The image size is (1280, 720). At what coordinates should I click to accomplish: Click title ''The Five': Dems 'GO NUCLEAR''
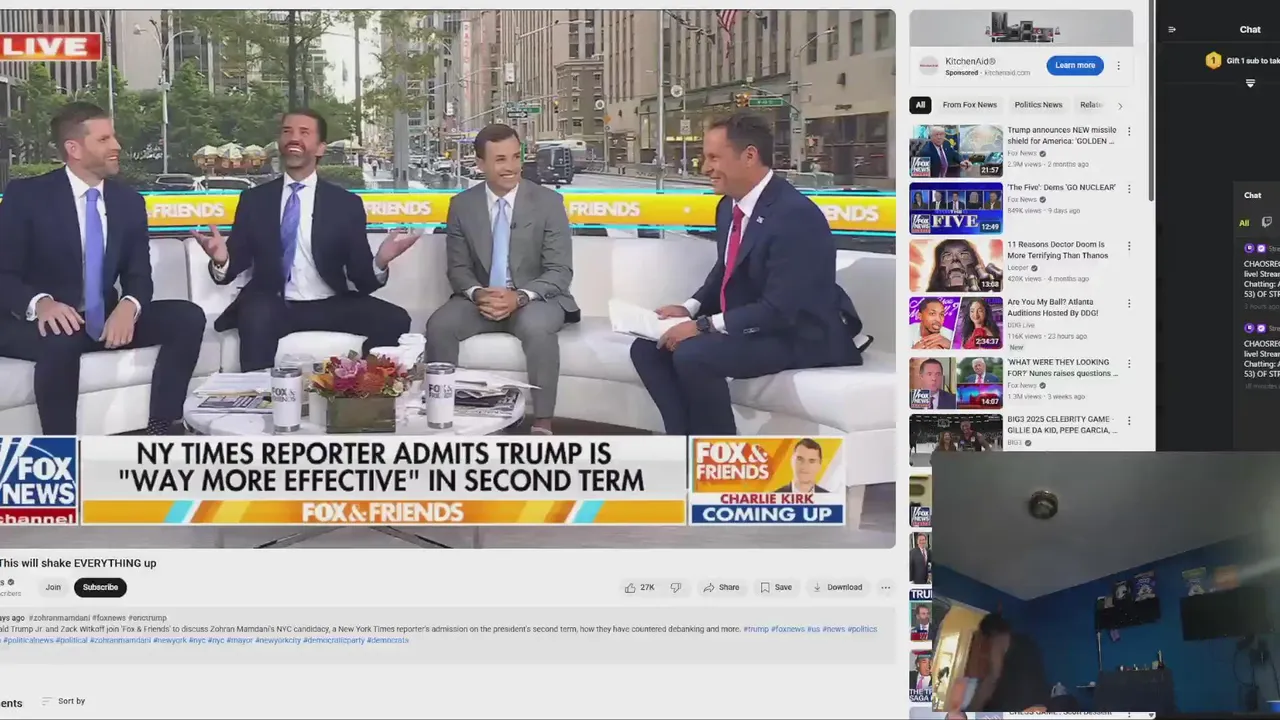coord(1062,188)
